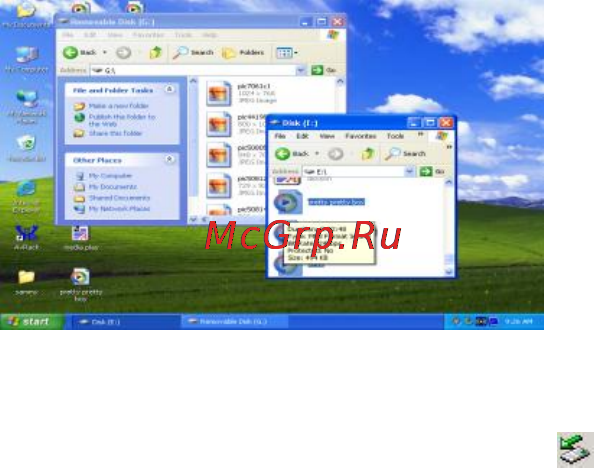Click scroll up arrow in G: file list
This screenshot has width=594, height=468.
(340, 81)
